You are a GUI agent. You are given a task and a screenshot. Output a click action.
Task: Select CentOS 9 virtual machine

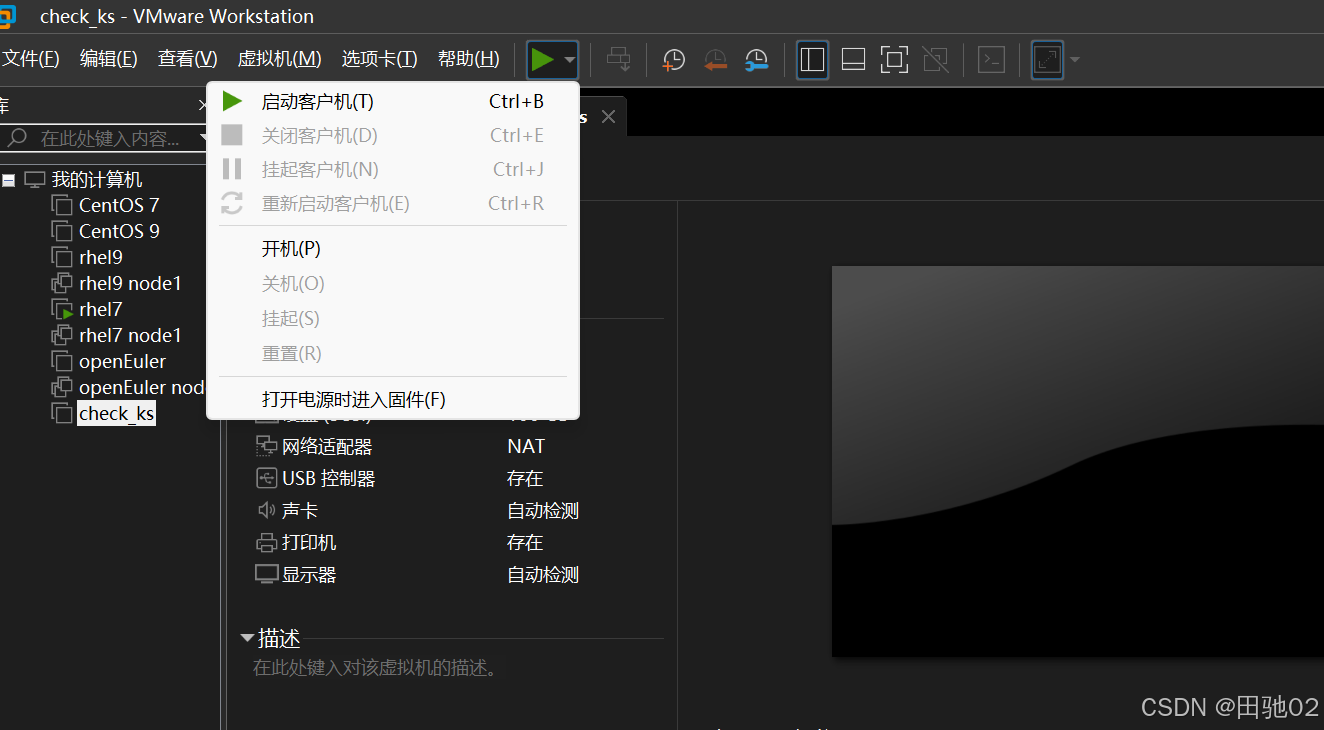click(x=119, y=231)
